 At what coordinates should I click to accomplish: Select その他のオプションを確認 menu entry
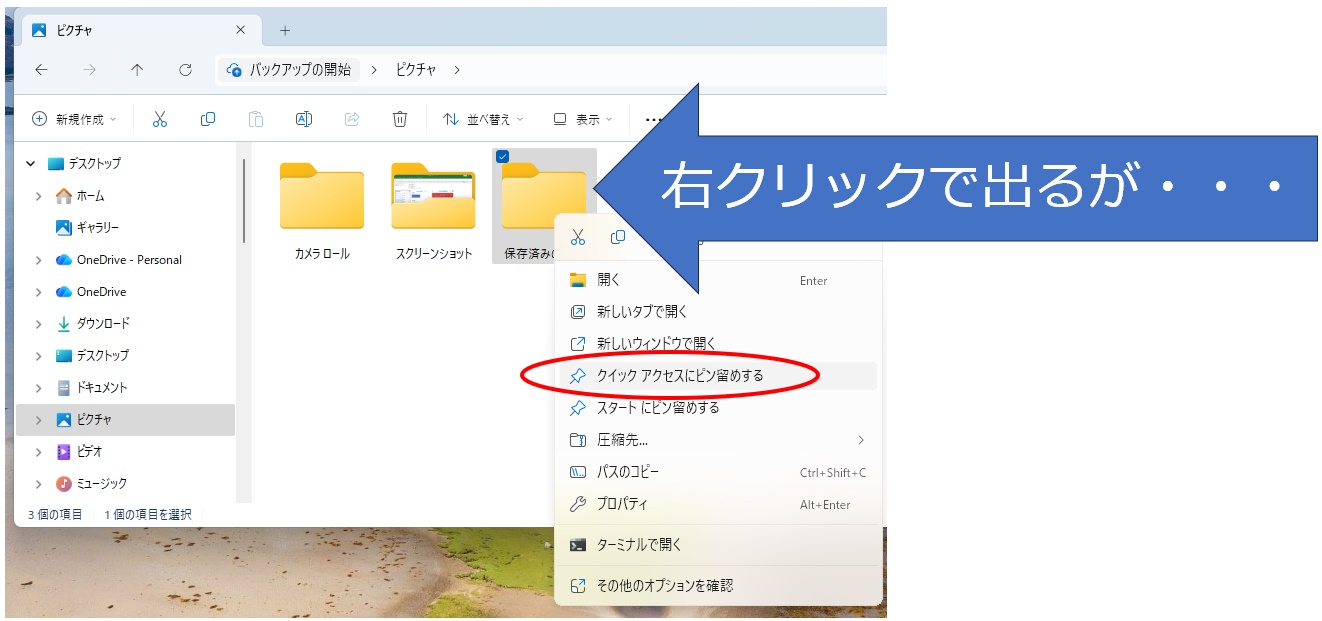(664, 585)
